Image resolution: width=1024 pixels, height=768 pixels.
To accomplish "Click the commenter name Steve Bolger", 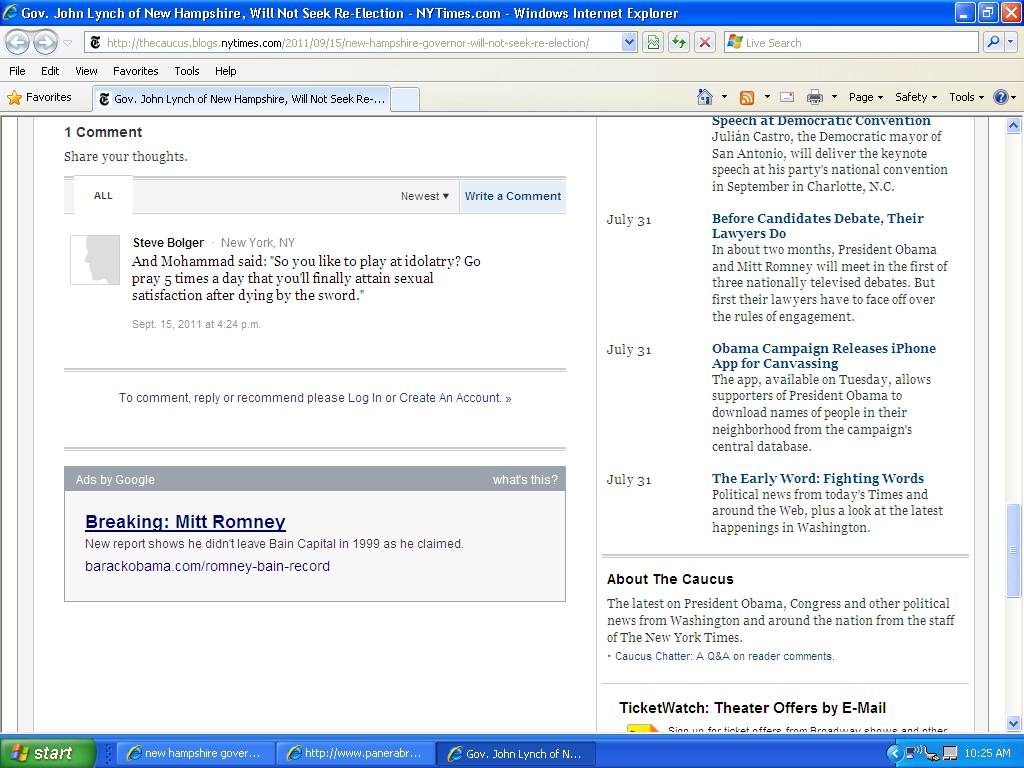I will 168,243.
